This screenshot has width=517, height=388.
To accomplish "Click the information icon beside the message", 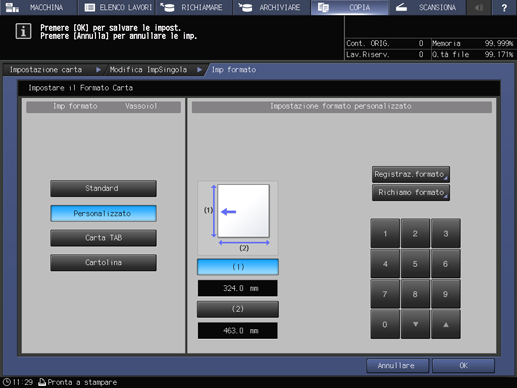I will click(23, 31).
